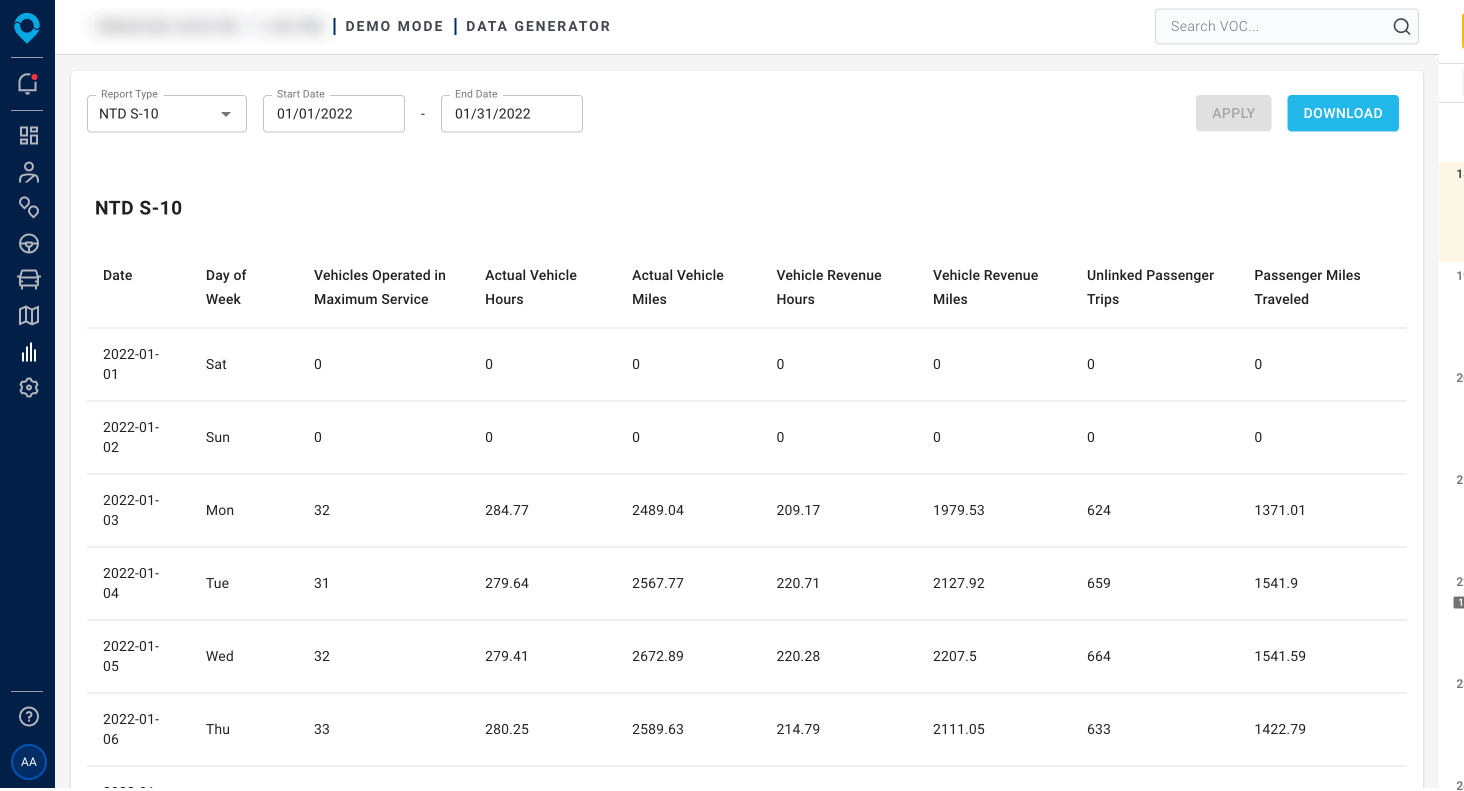
Task: Expand the Report Type dropdown
Action: [166, 114]
